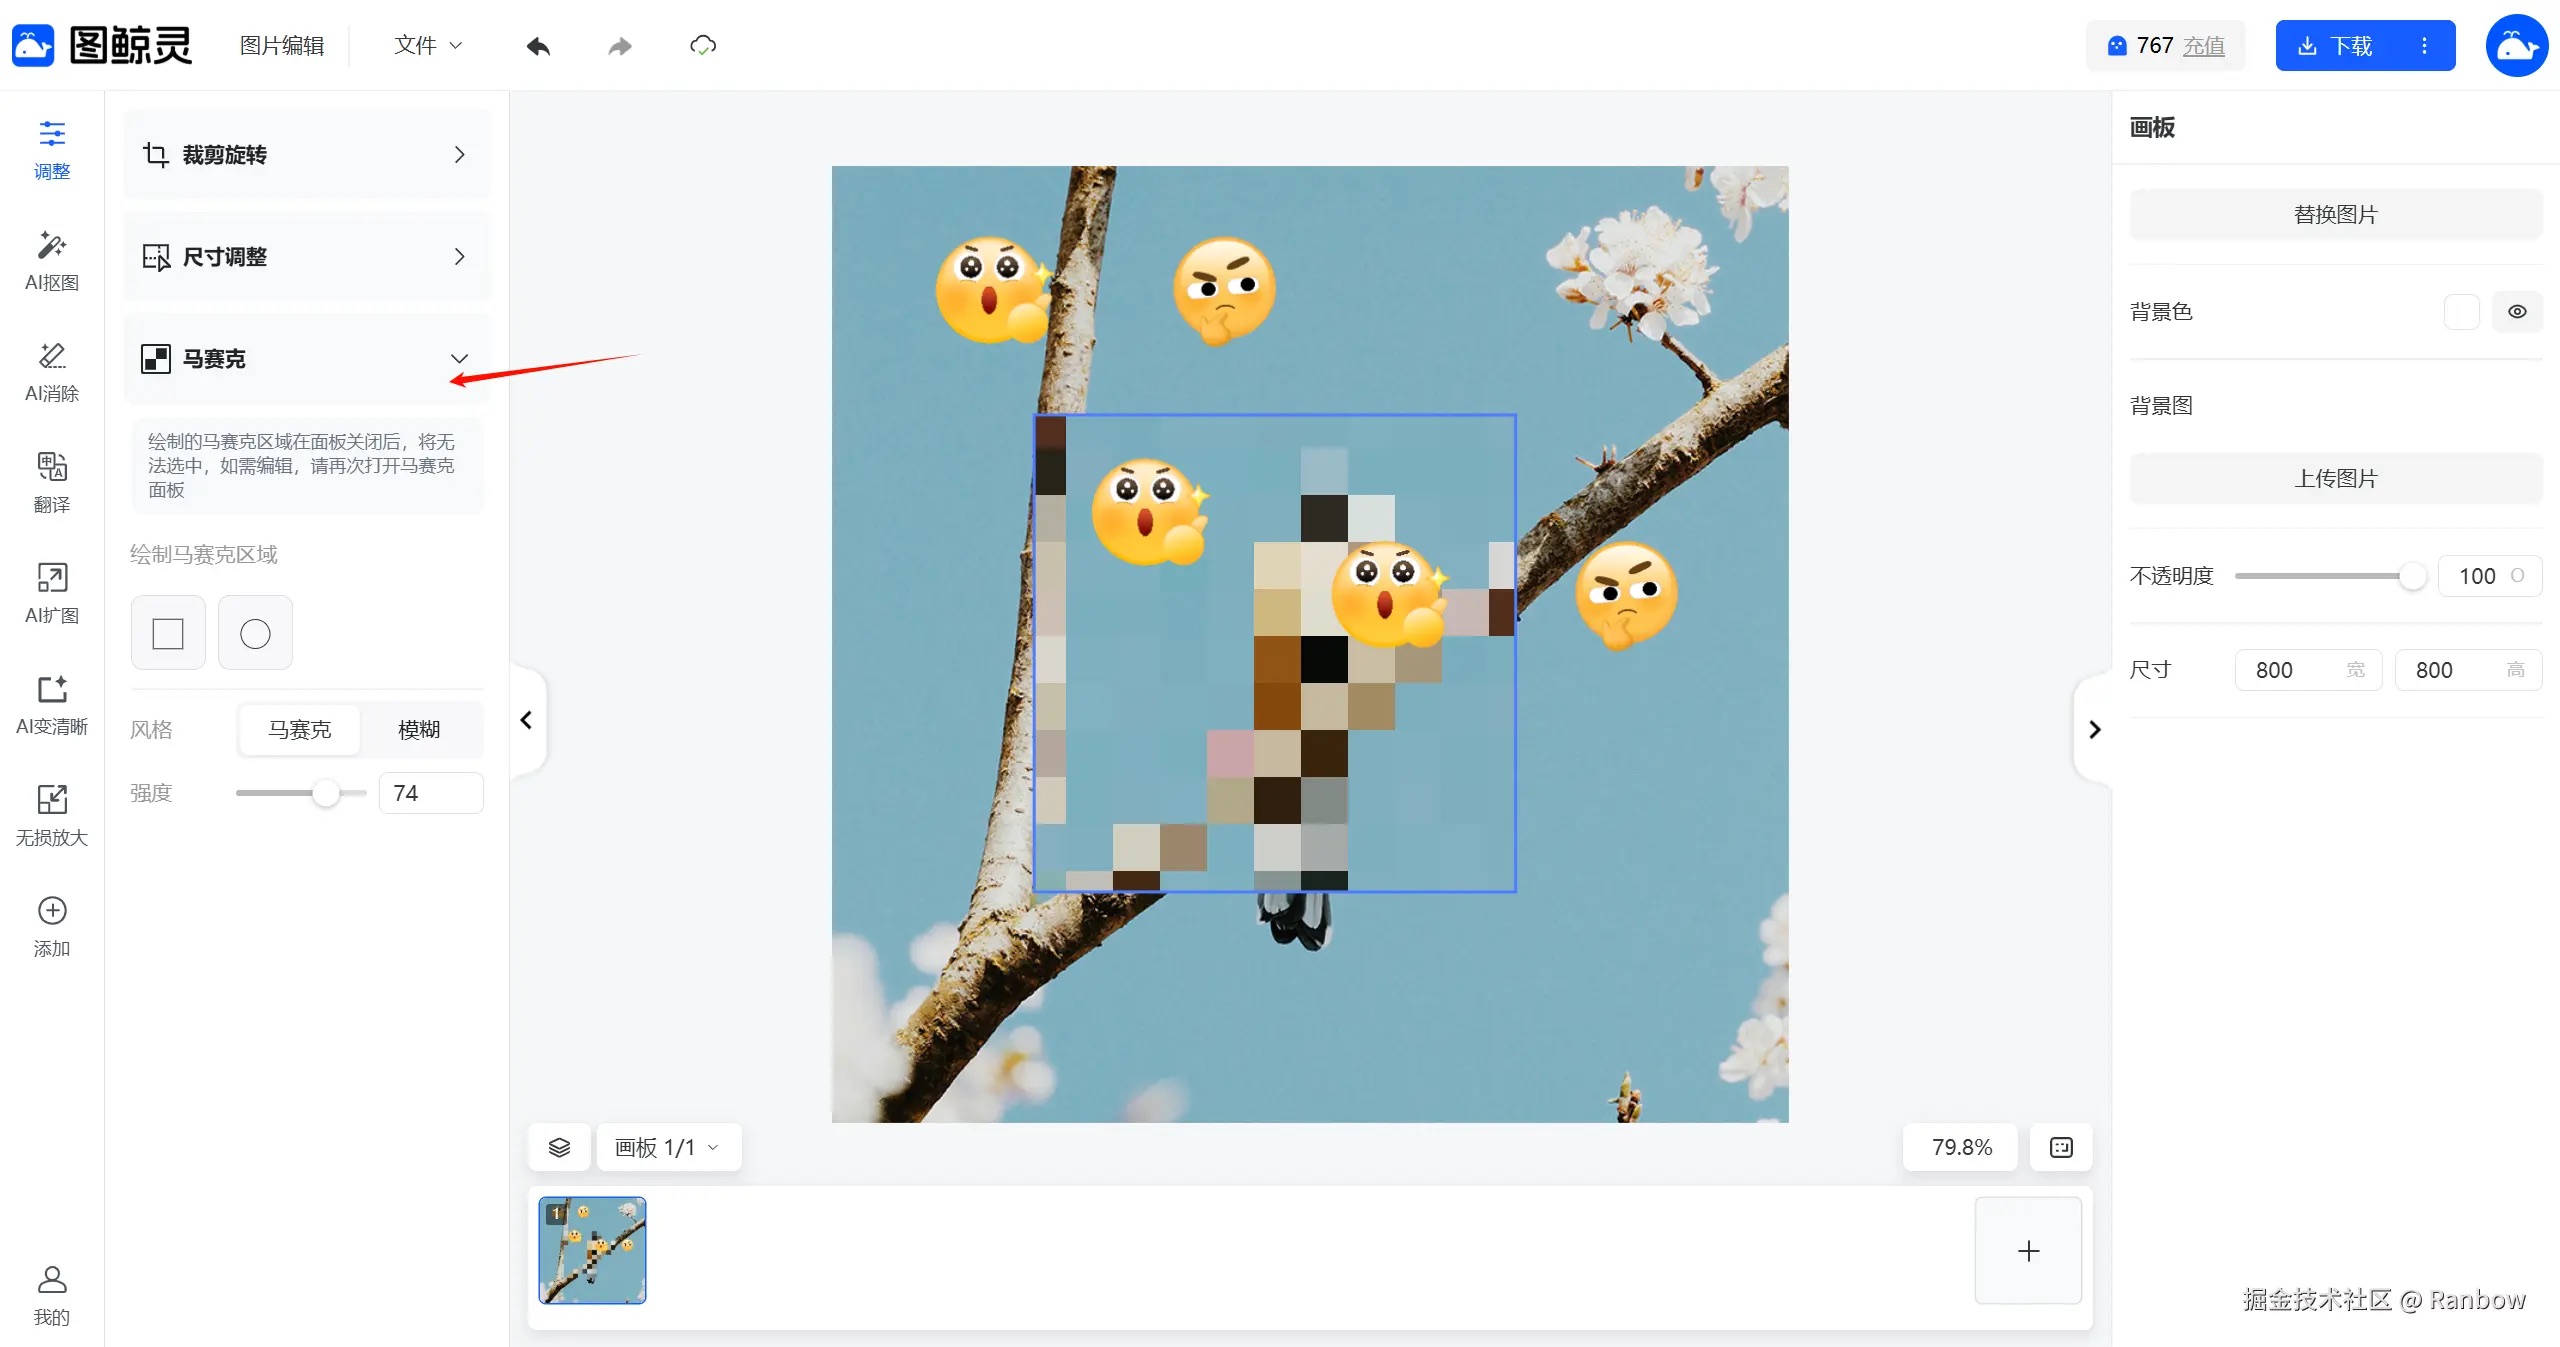Click the 充值 recharge link
This screenshot has height=1347, width=2560.
[2203, 46]
